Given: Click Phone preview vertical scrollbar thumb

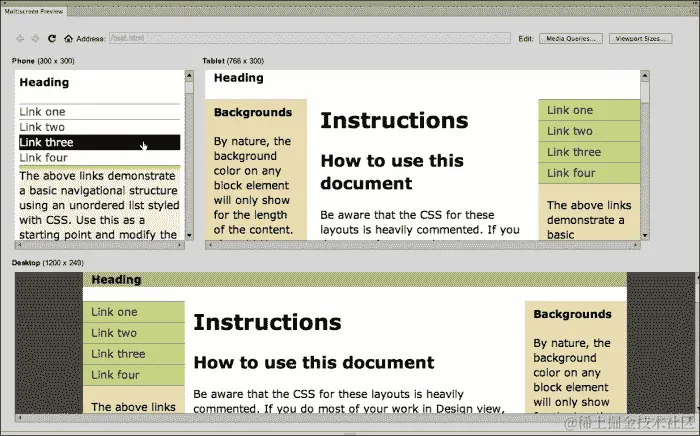Looking at the screenshot, I should tap(189, 87).
